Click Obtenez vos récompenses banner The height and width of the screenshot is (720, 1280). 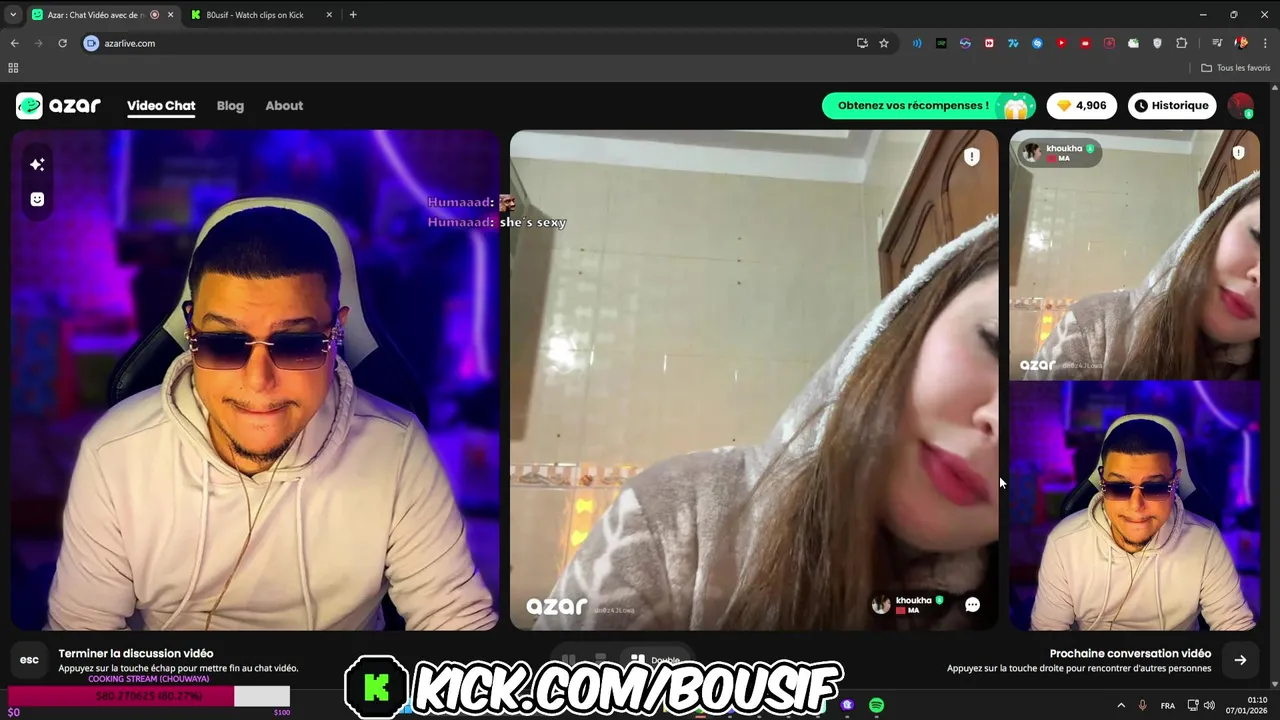[929, 106]
